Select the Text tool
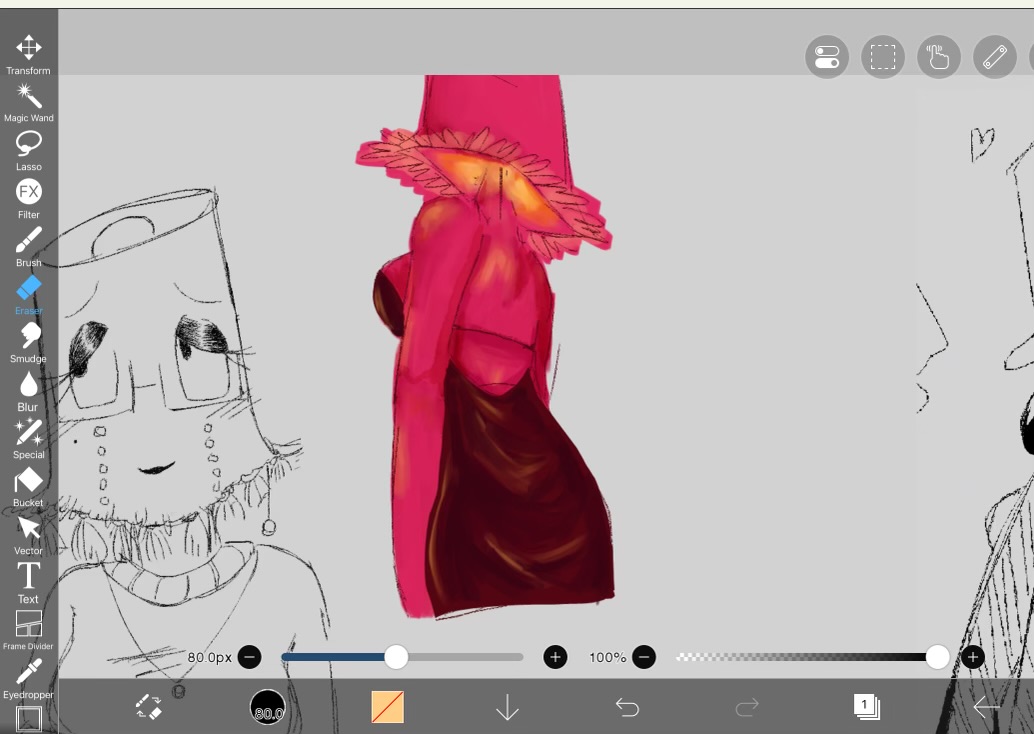This screenshot has height=734, width=1034. point(28,583)
